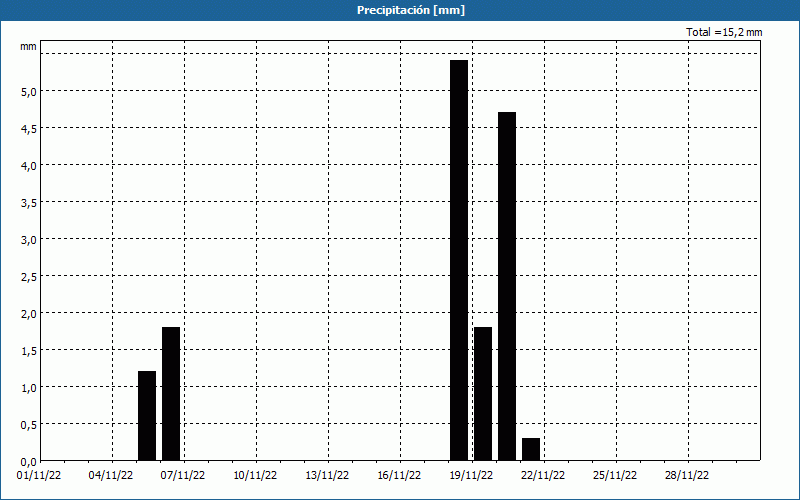Click the 4,5 y-axis value
The width and height of the screenshot is (800, 500).
pos(29,129)
